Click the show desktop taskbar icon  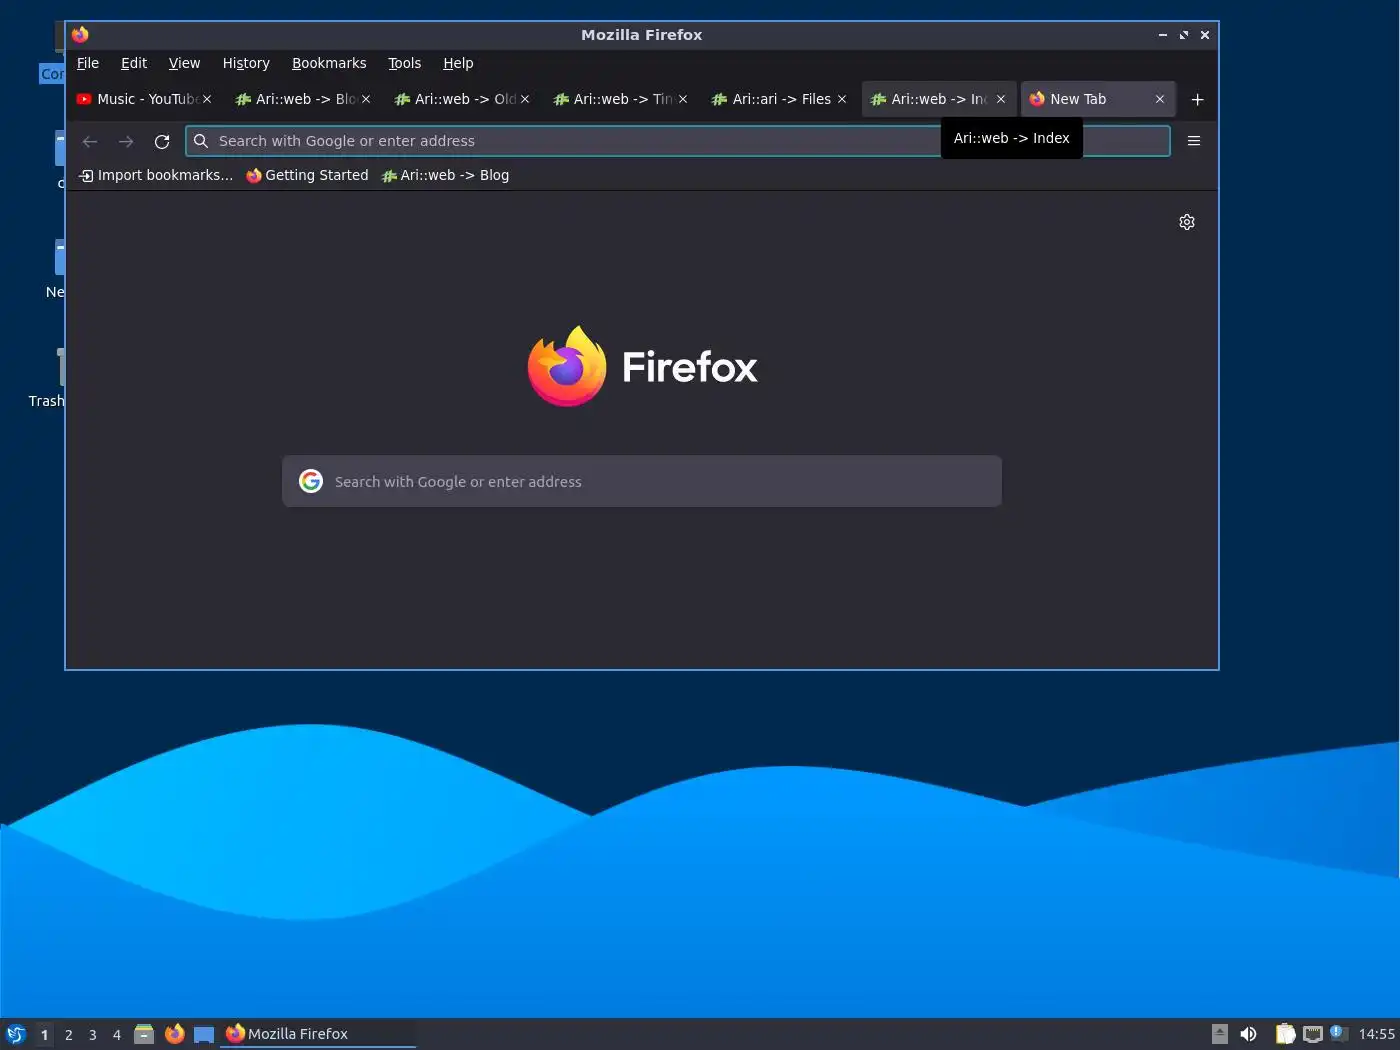pos(204,1034)
